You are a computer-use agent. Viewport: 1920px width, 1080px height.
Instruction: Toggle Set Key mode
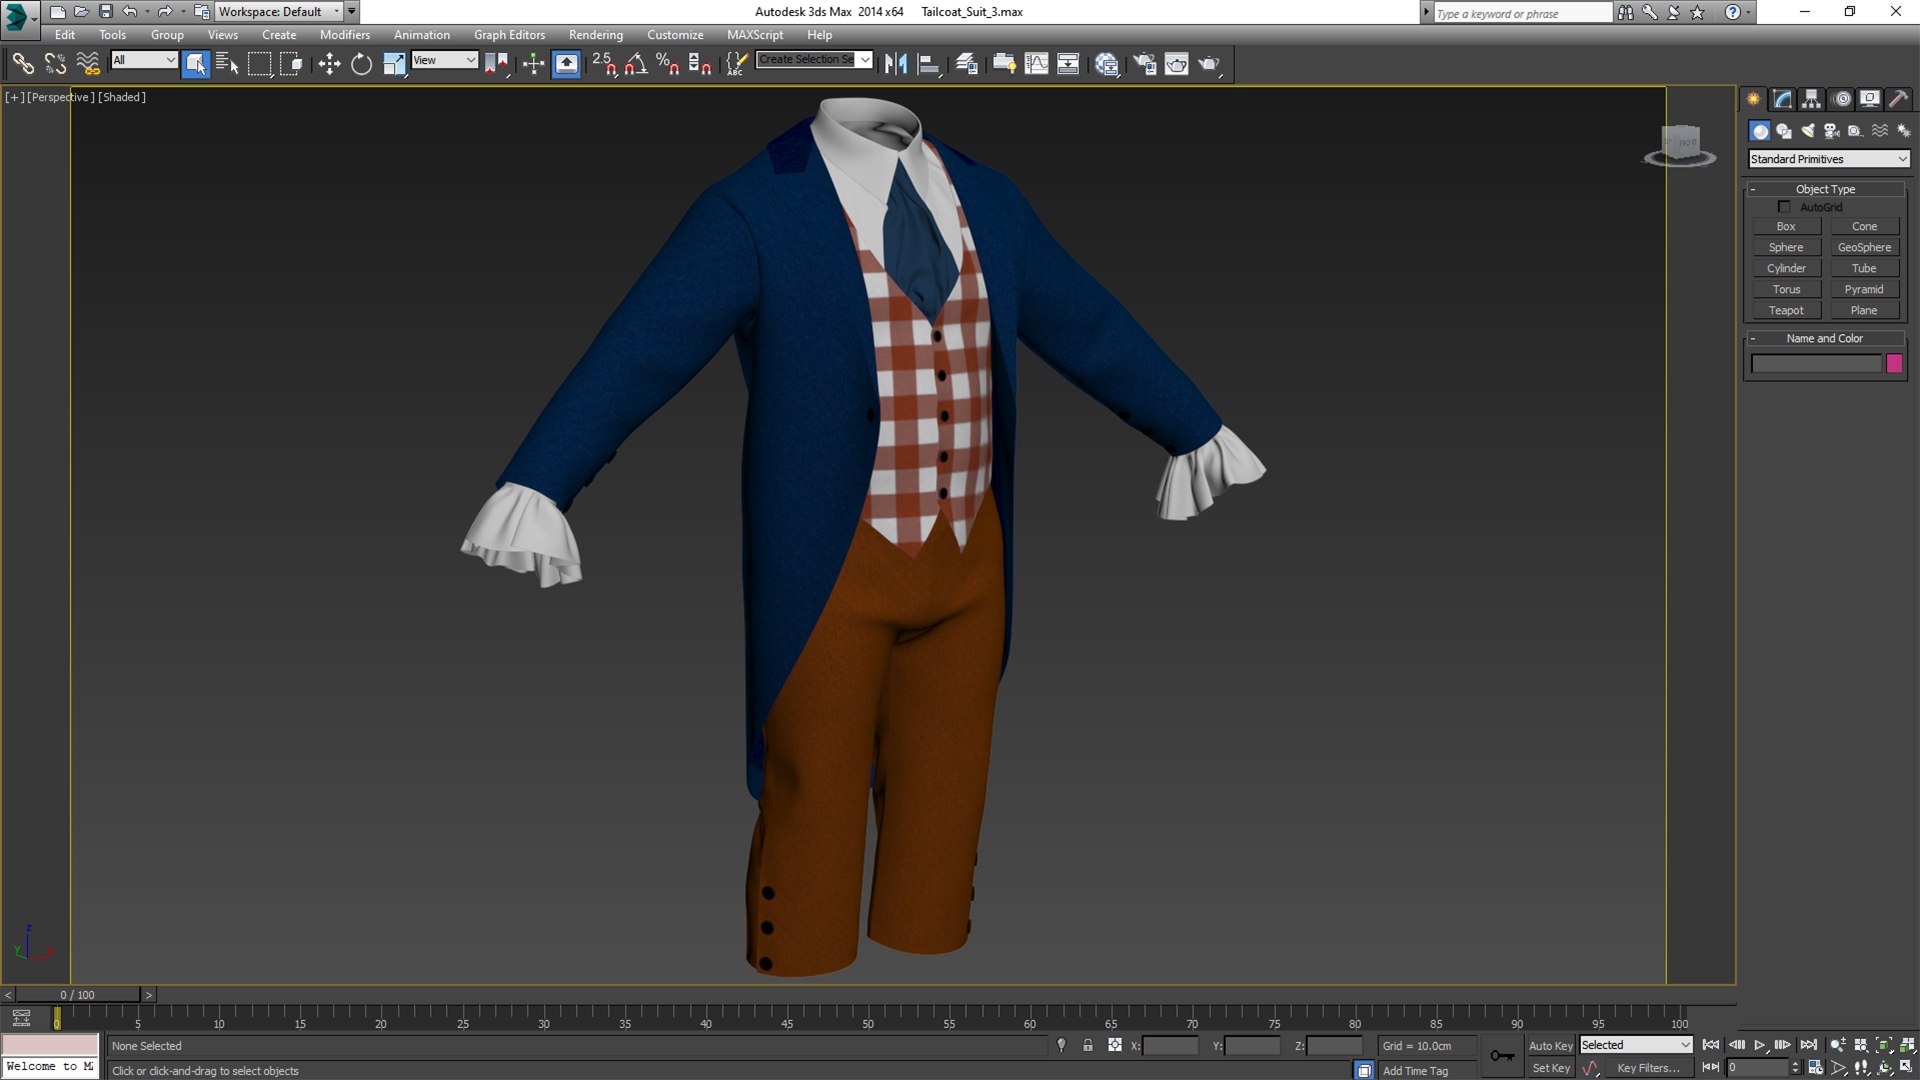(x=1550, y=1068)
